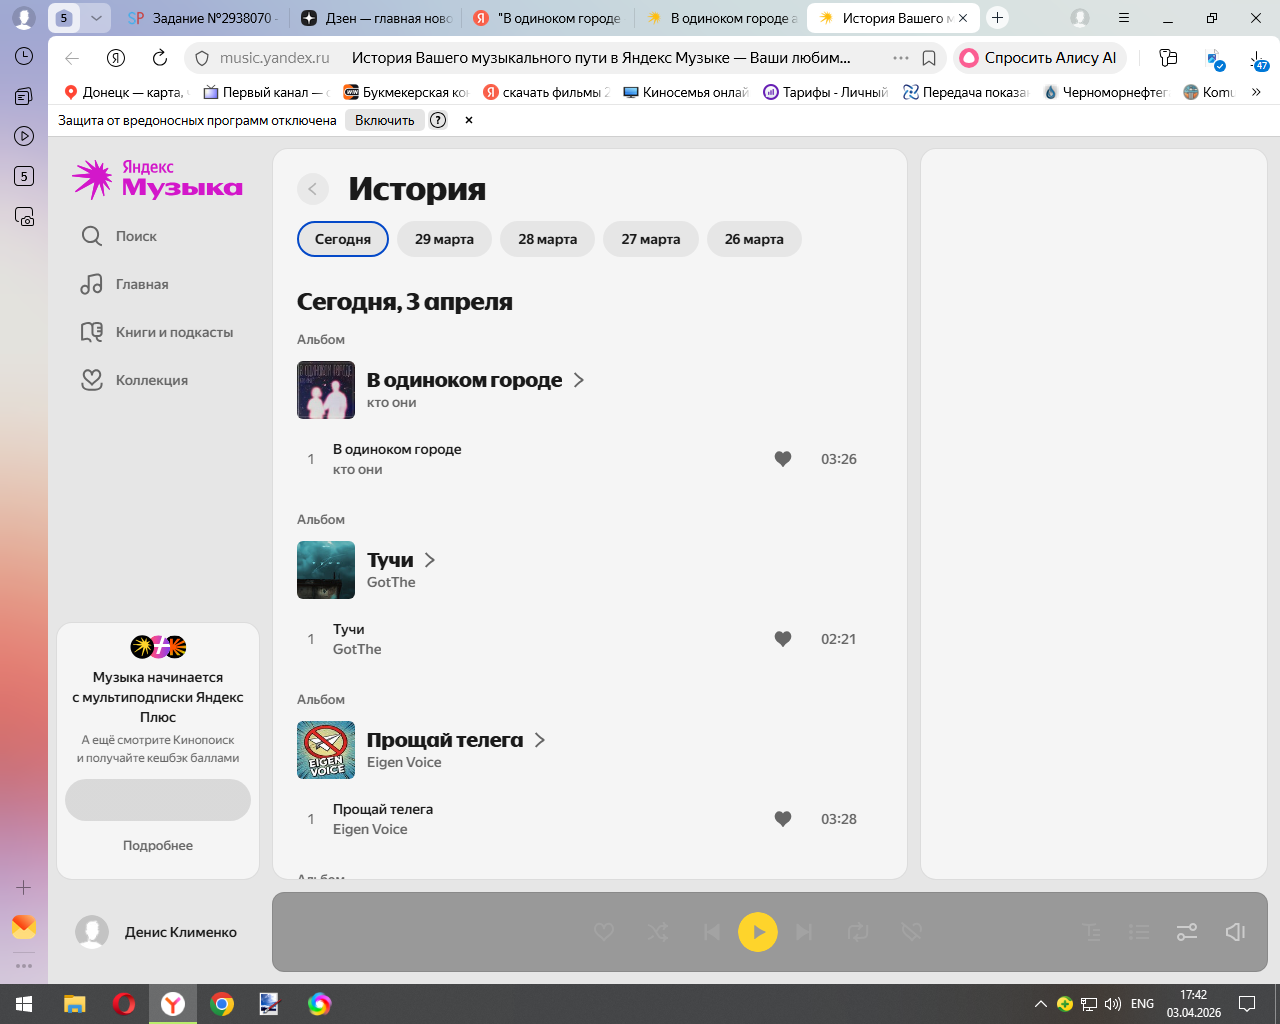The width and height of the screenshot is (1280, 1024).
Task: Open the screenshot camera tool in sidebar
Action: click(24, 216)
